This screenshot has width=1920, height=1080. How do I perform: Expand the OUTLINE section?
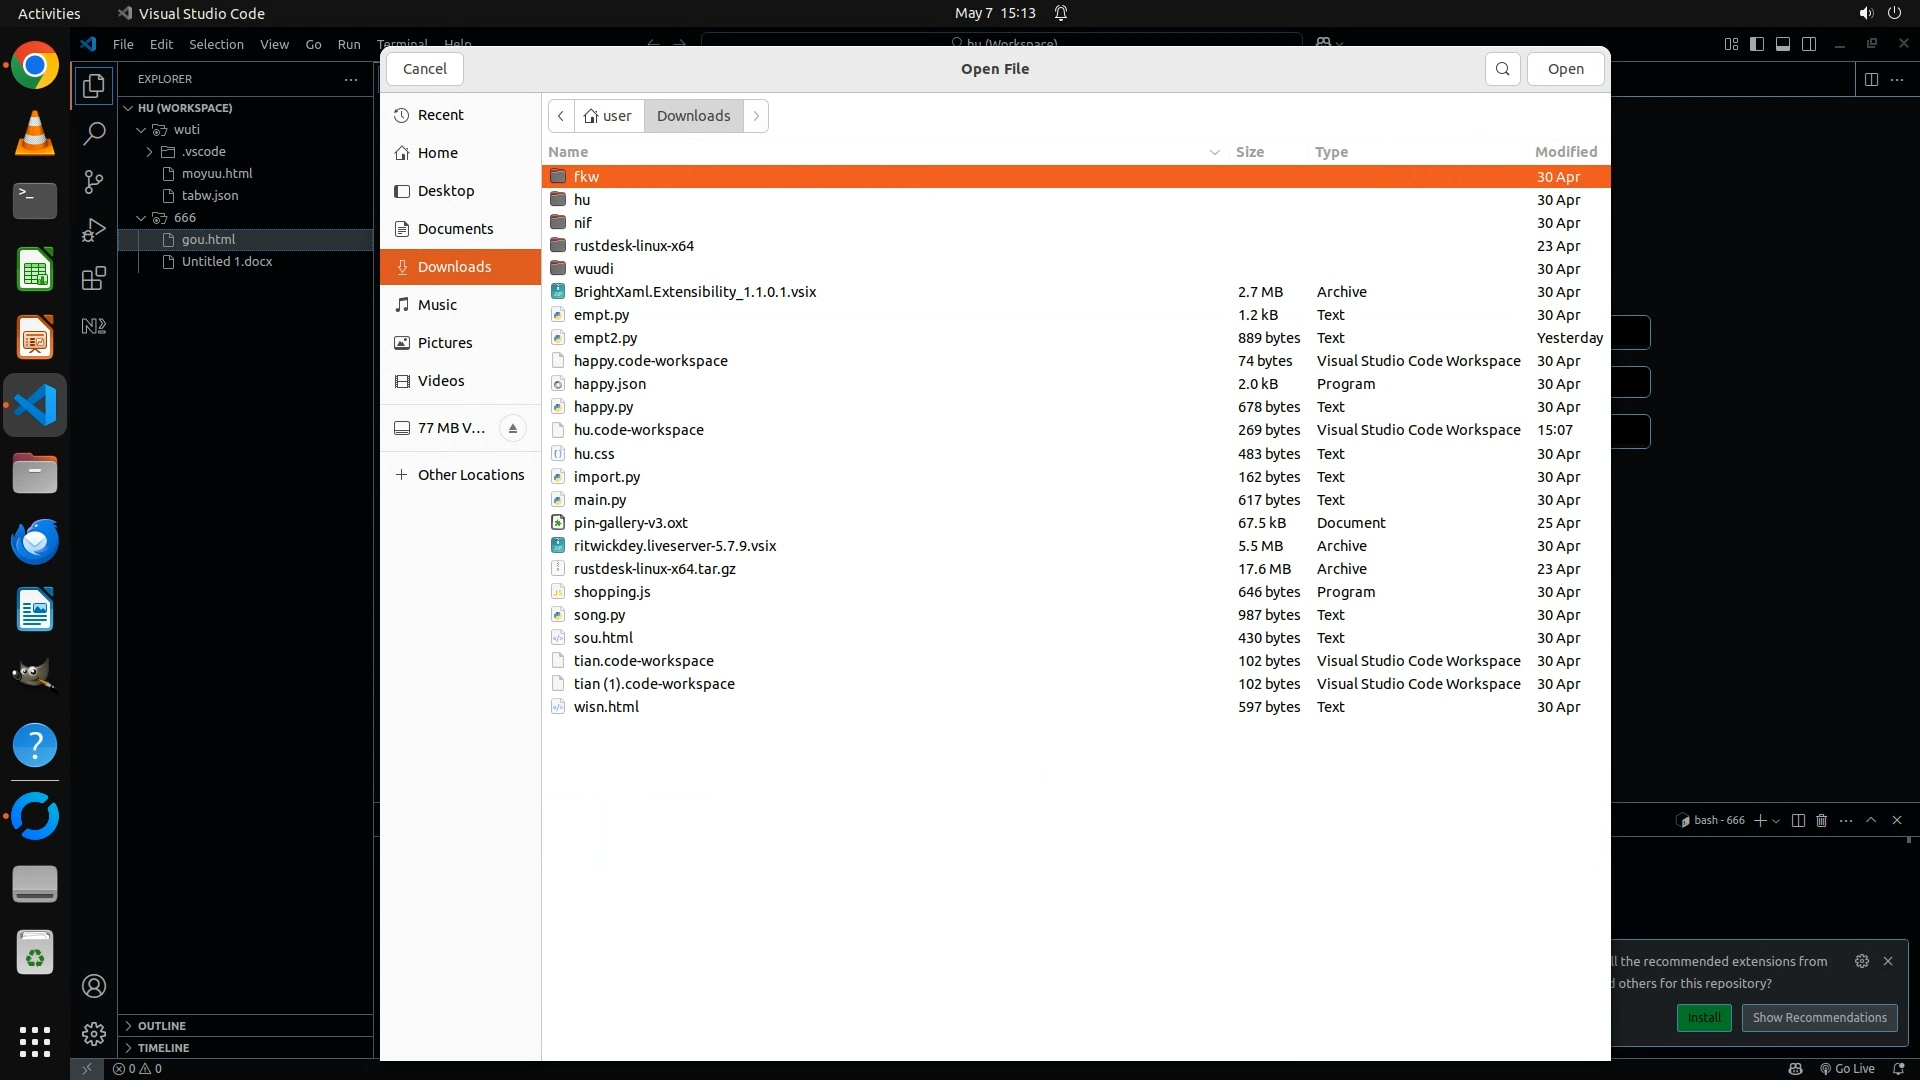coord(161,1026)
